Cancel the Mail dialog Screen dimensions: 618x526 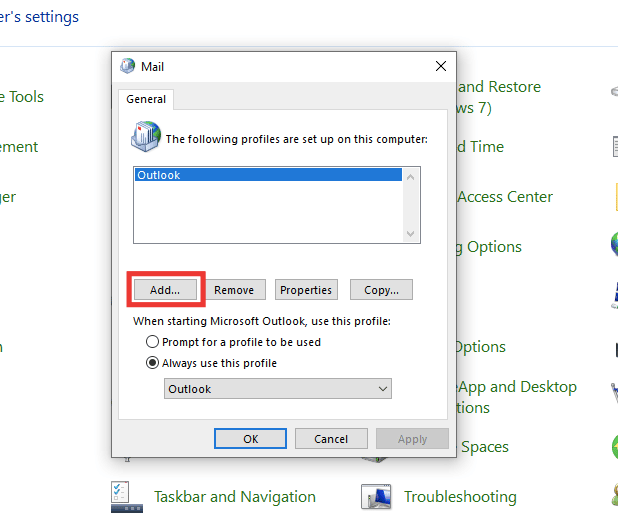[x=331, y=439]
